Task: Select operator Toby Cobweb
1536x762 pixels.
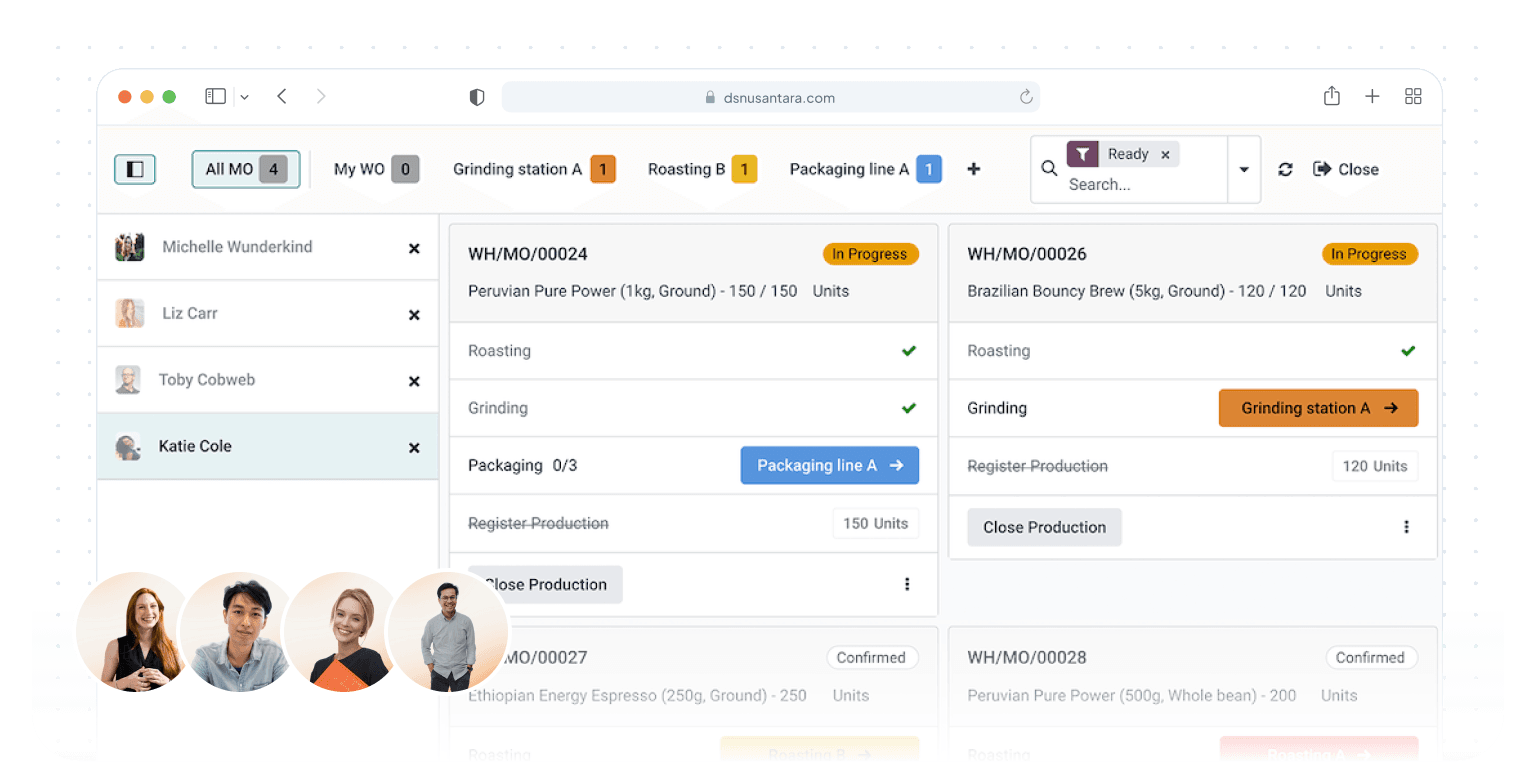Action: tap(268, 380)
